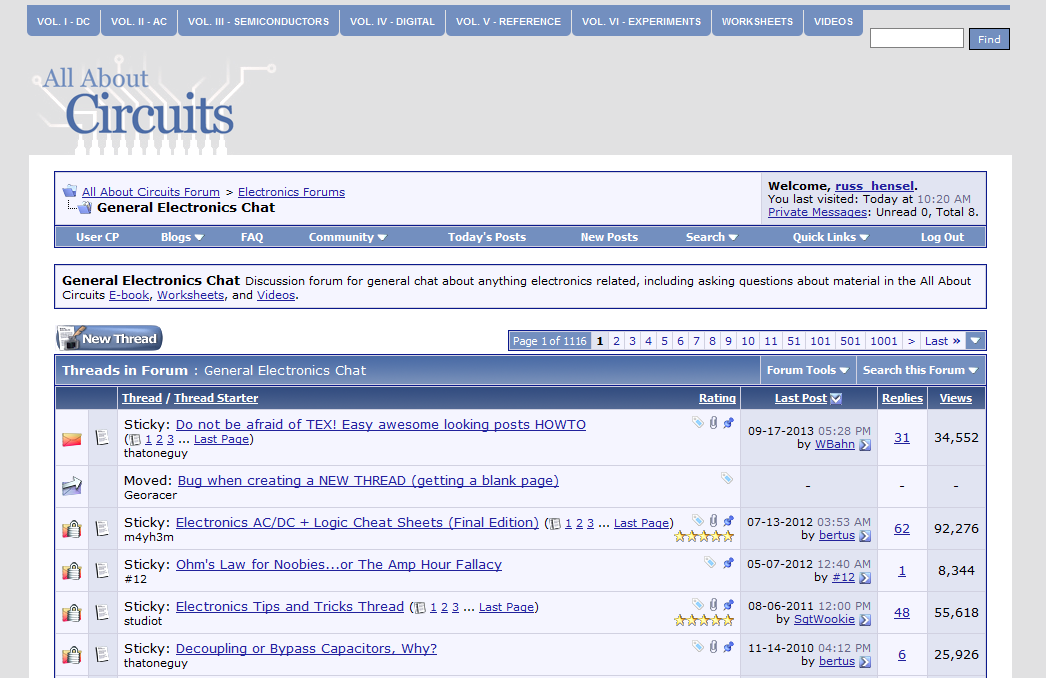Viewport: 1046px width, 678px height.
Task: Open User CP menu item
Action: (97, 237)
